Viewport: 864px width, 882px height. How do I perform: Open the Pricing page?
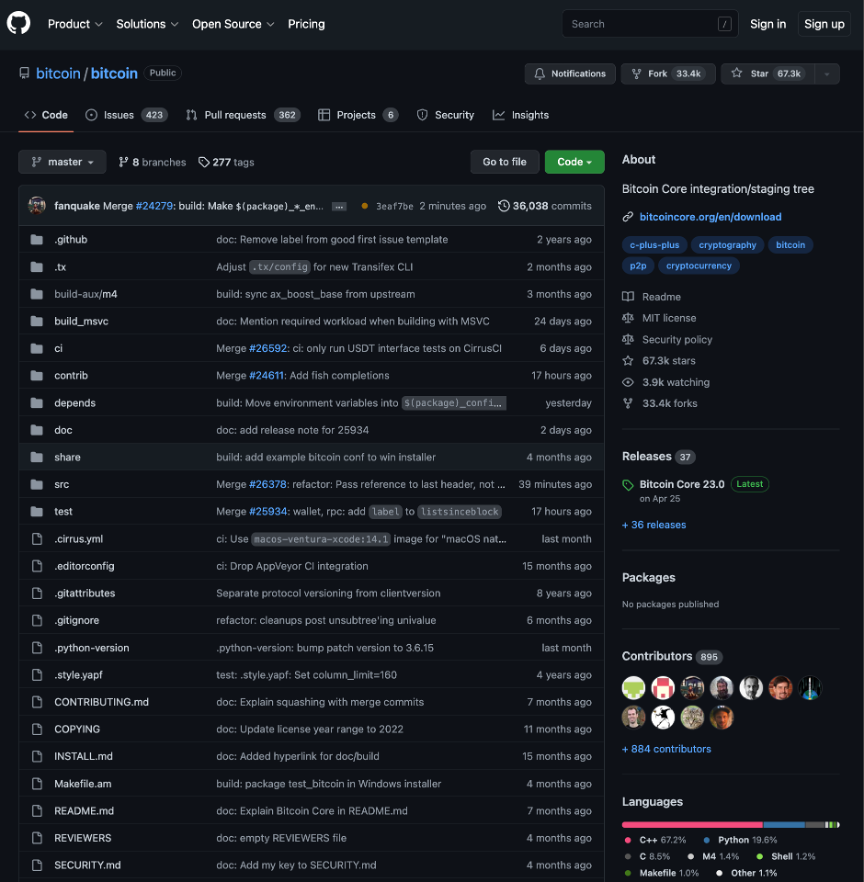[x=307, y=24]
